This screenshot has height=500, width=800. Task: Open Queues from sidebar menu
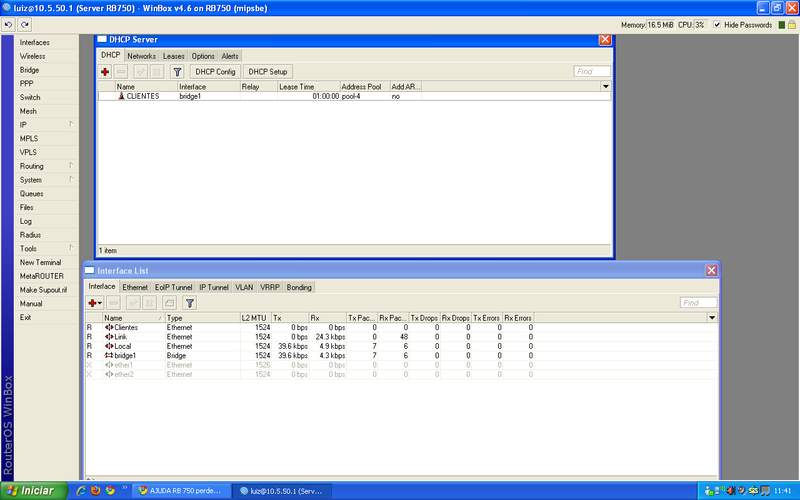point(32,193)
